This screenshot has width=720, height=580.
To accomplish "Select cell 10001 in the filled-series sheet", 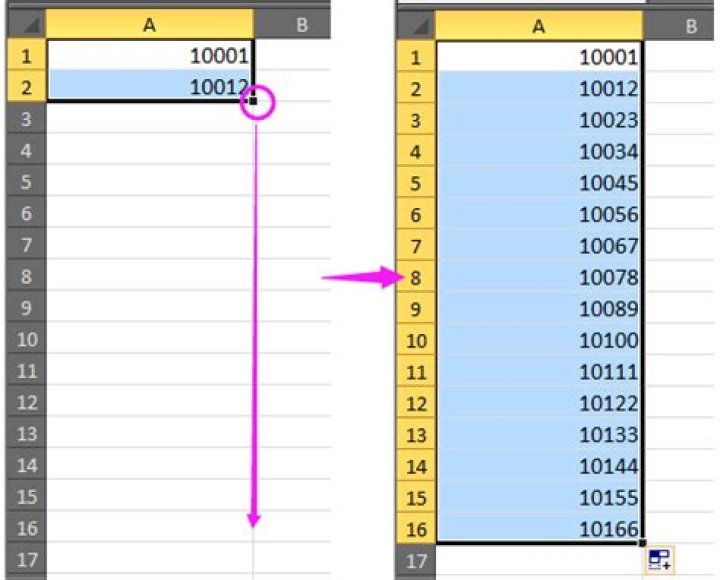I will coord(539,57).
